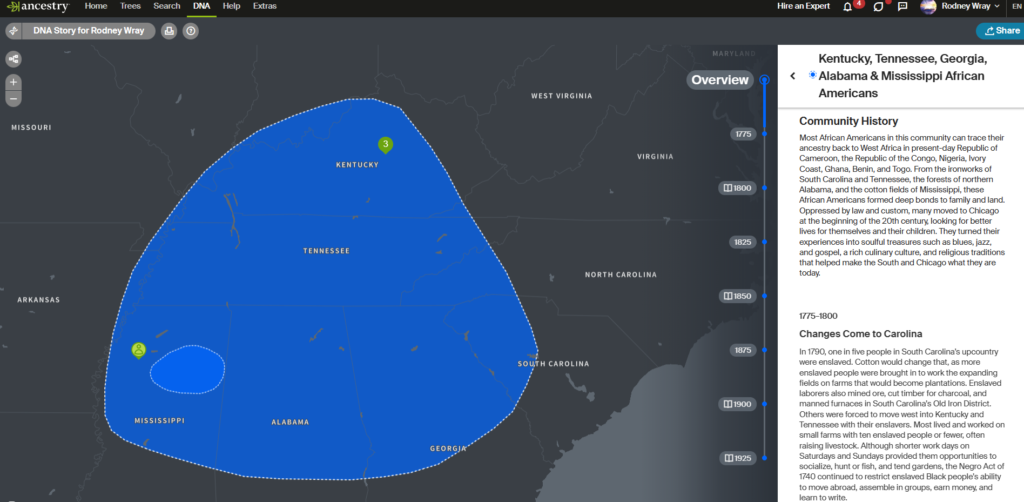Select the Overview point on the timeline
This screenshot has width=1024, height=502.
764,80
